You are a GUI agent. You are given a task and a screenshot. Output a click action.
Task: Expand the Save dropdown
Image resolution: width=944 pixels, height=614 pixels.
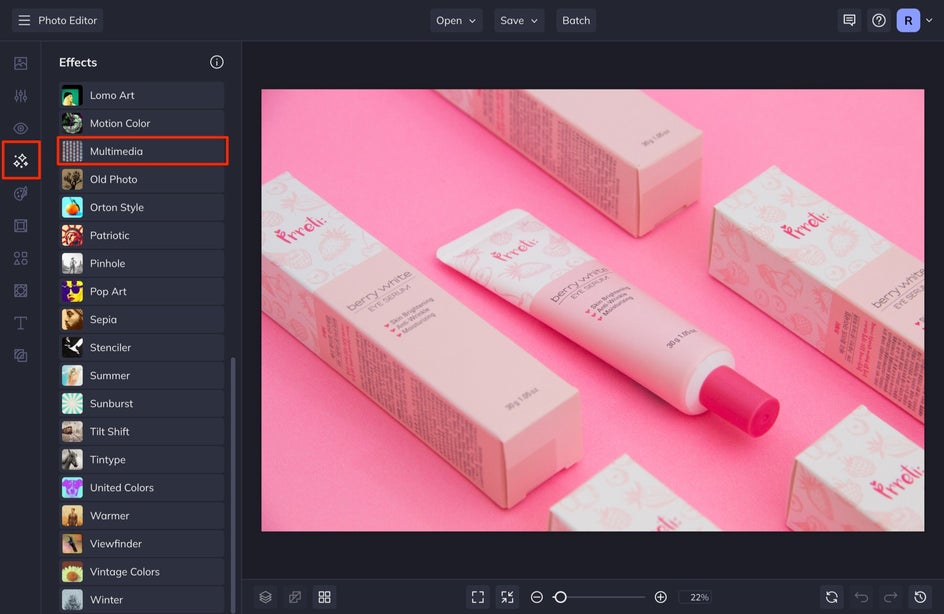(x=519, y=20)
